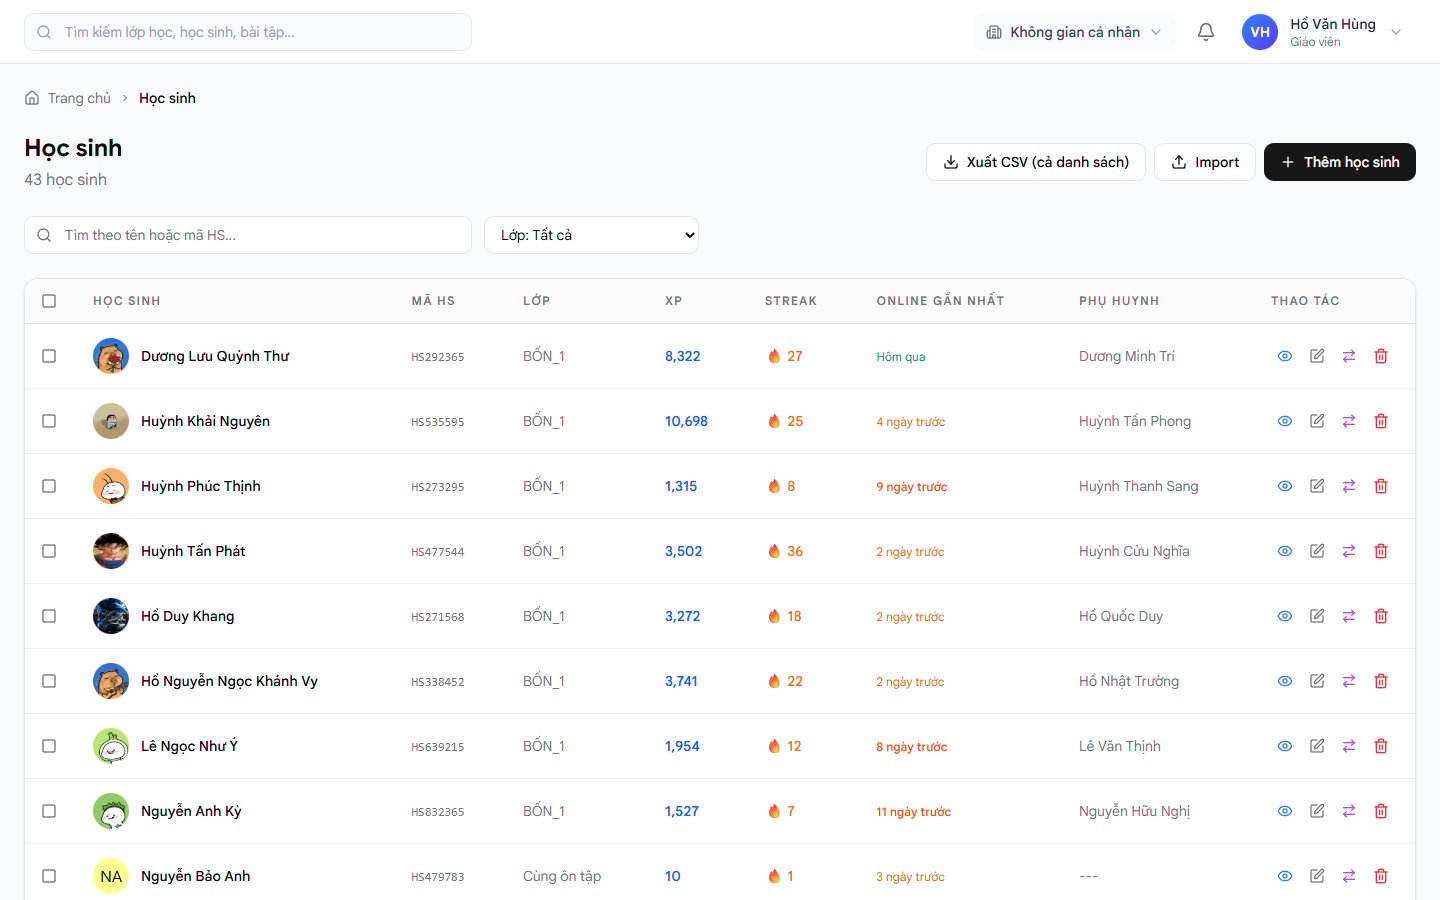Viewport: 1440px width, 900px height.
Task: Click student code HS292365
Action: 437,357
